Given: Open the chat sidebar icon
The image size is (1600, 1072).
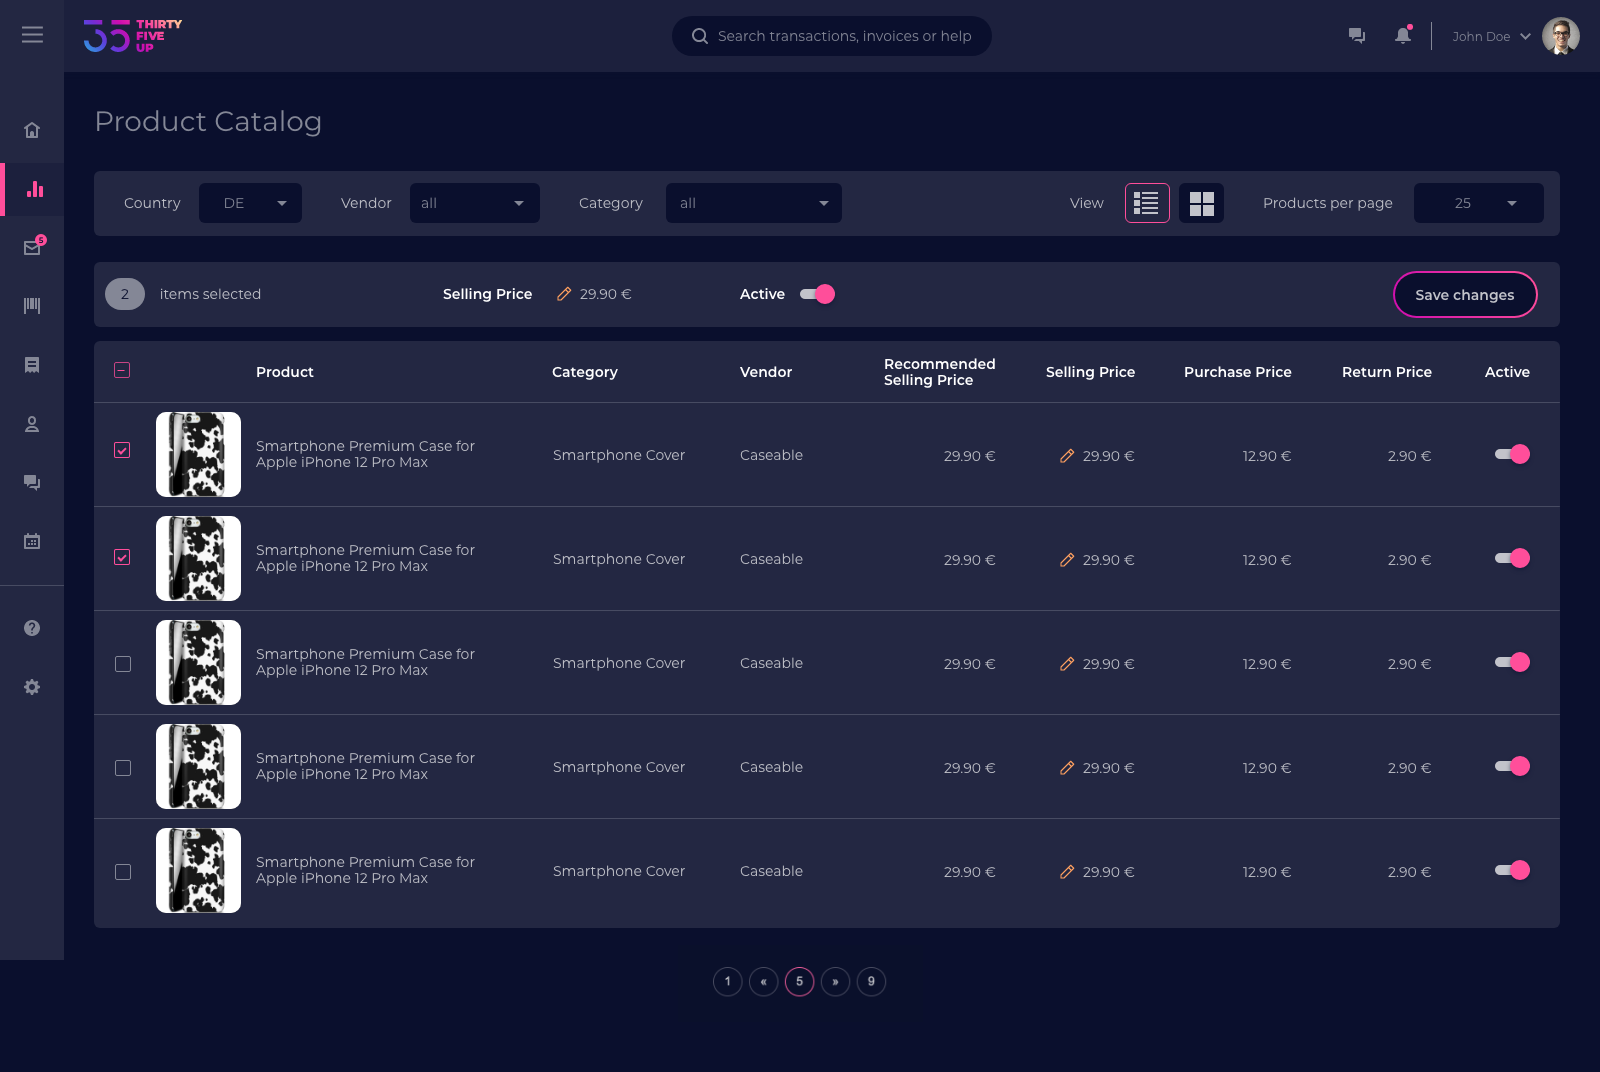Looking at the screenshot, I should point(32,483).
